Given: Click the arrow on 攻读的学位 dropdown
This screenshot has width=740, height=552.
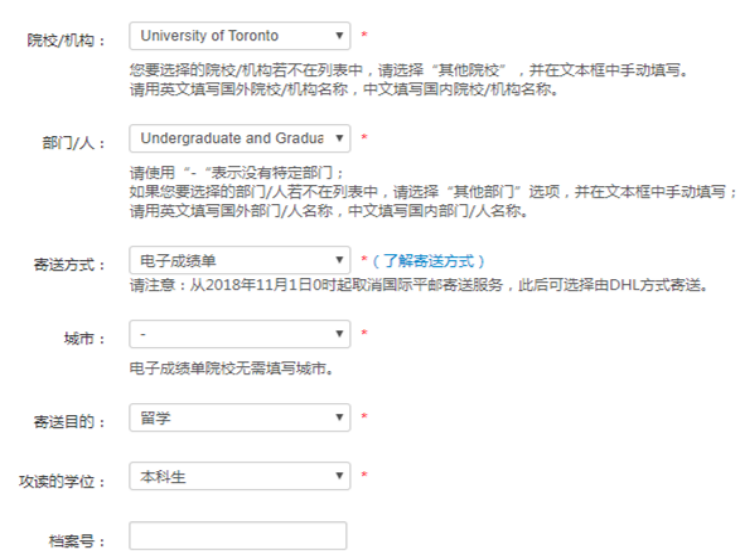Looking at the screenshot, I should (340, 476).
